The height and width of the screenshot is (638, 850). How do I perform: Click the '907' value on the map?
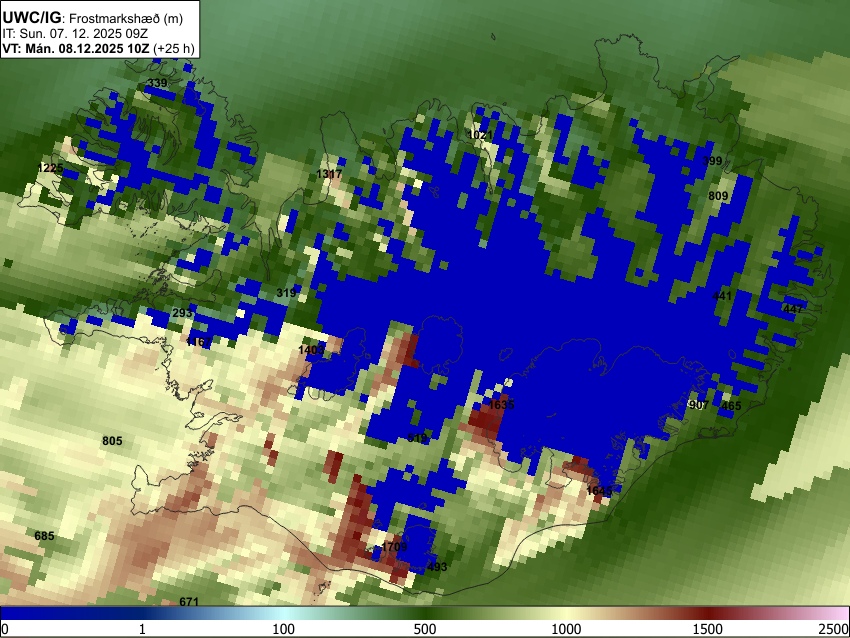pos(699,405)
